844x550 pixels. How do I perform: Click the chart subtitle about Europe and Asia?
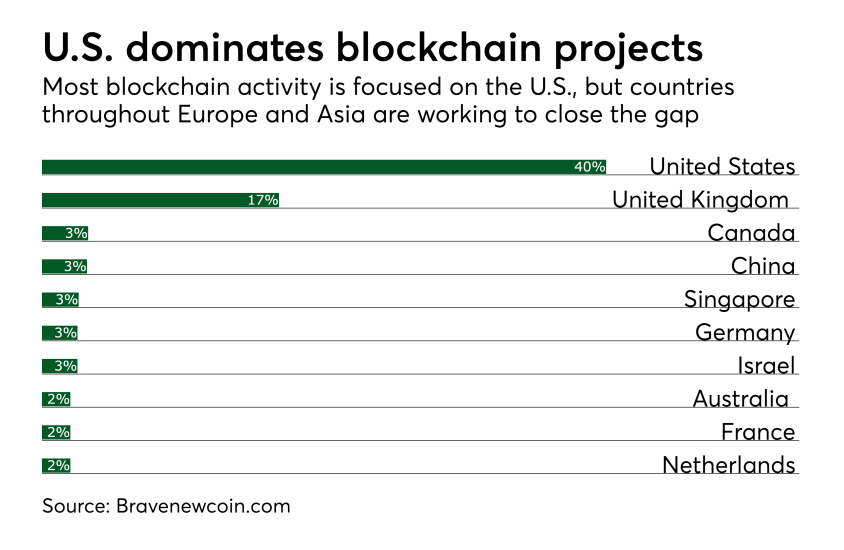point(388,101)
